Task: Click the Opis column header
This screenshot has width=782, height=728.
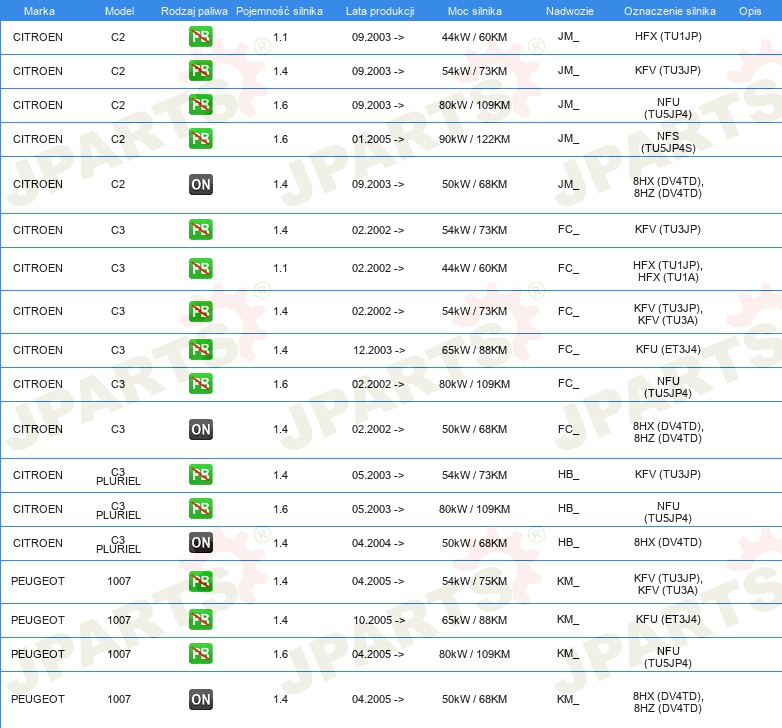Action: point(750,11)
